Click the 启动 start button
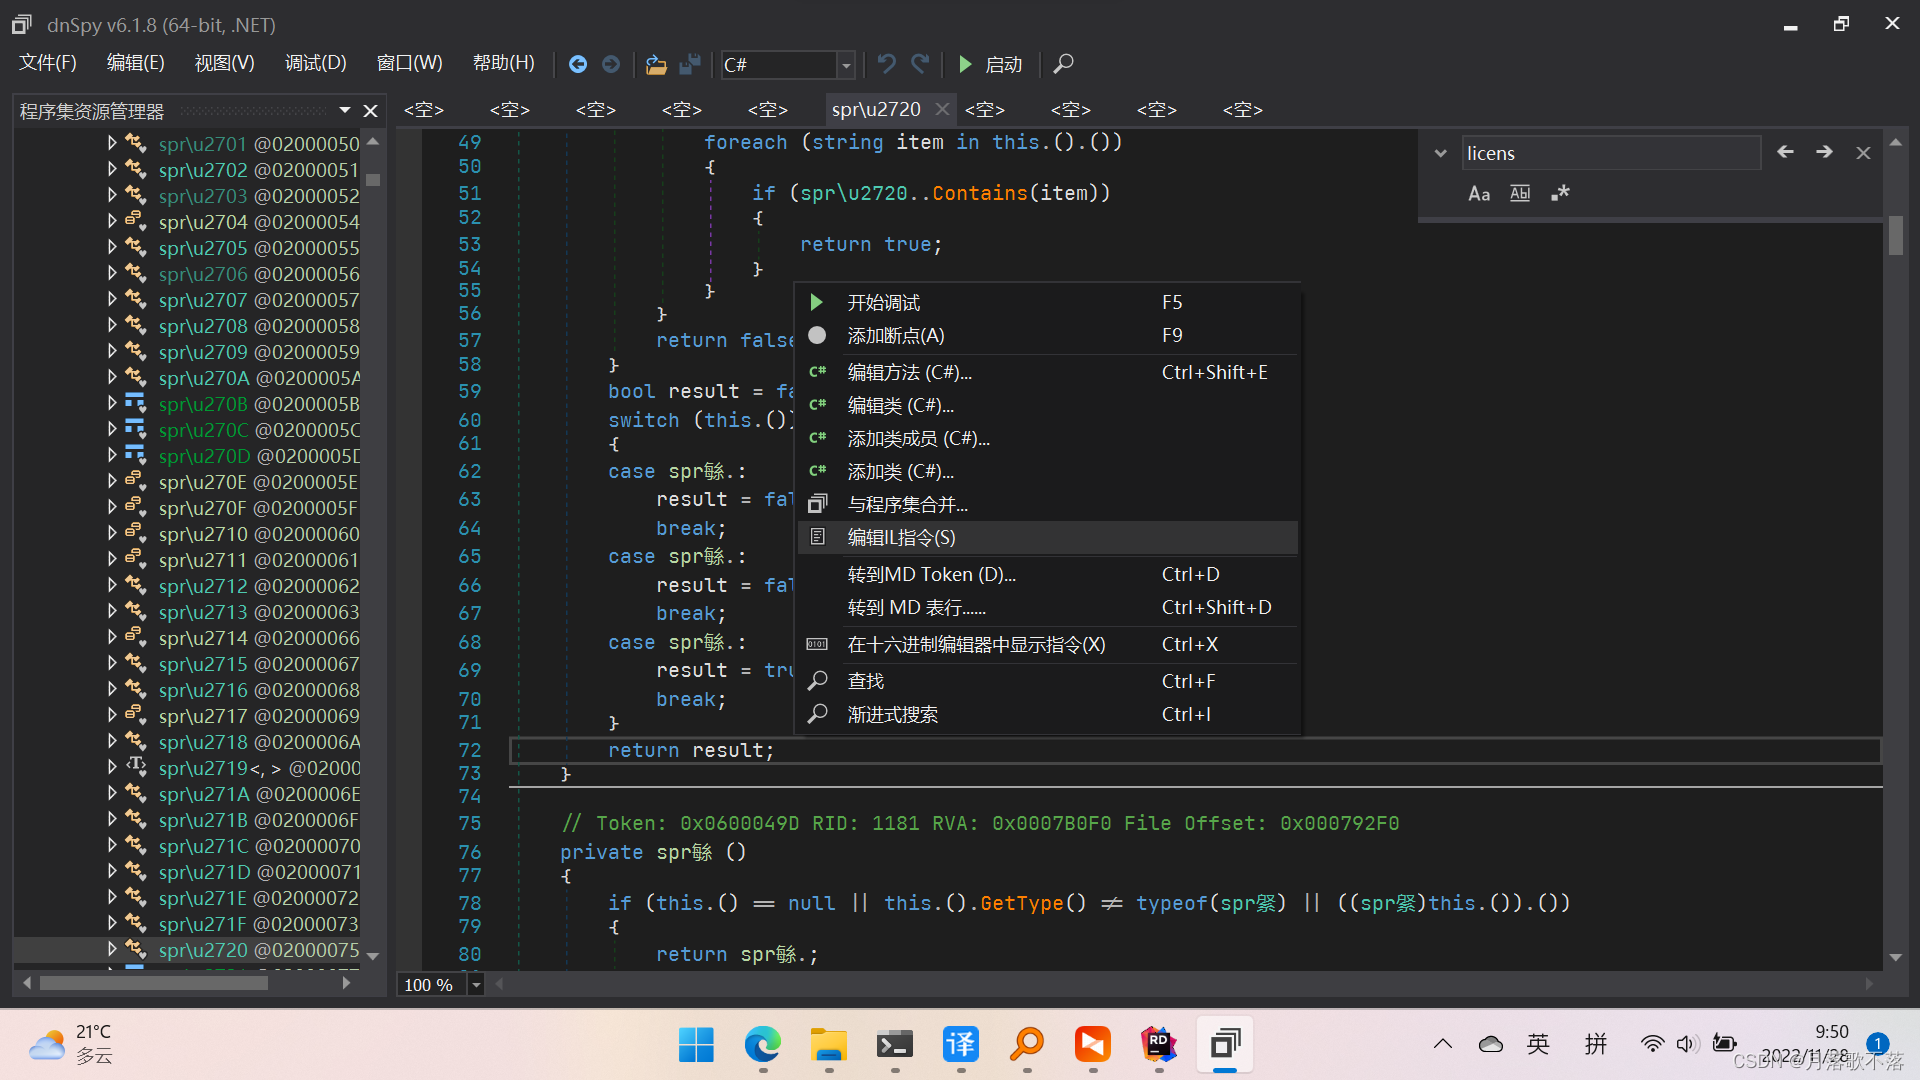 (x=990, y=64)
